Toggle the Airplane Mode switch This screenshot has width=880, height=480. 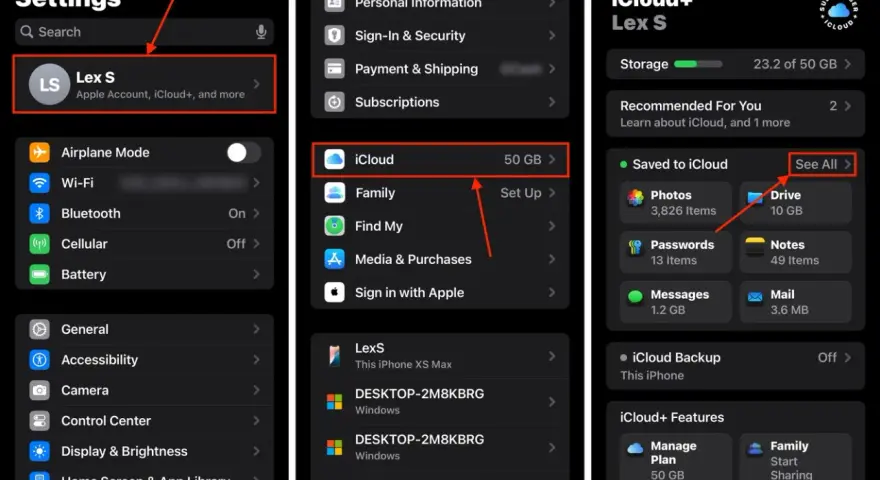(244, 152)
